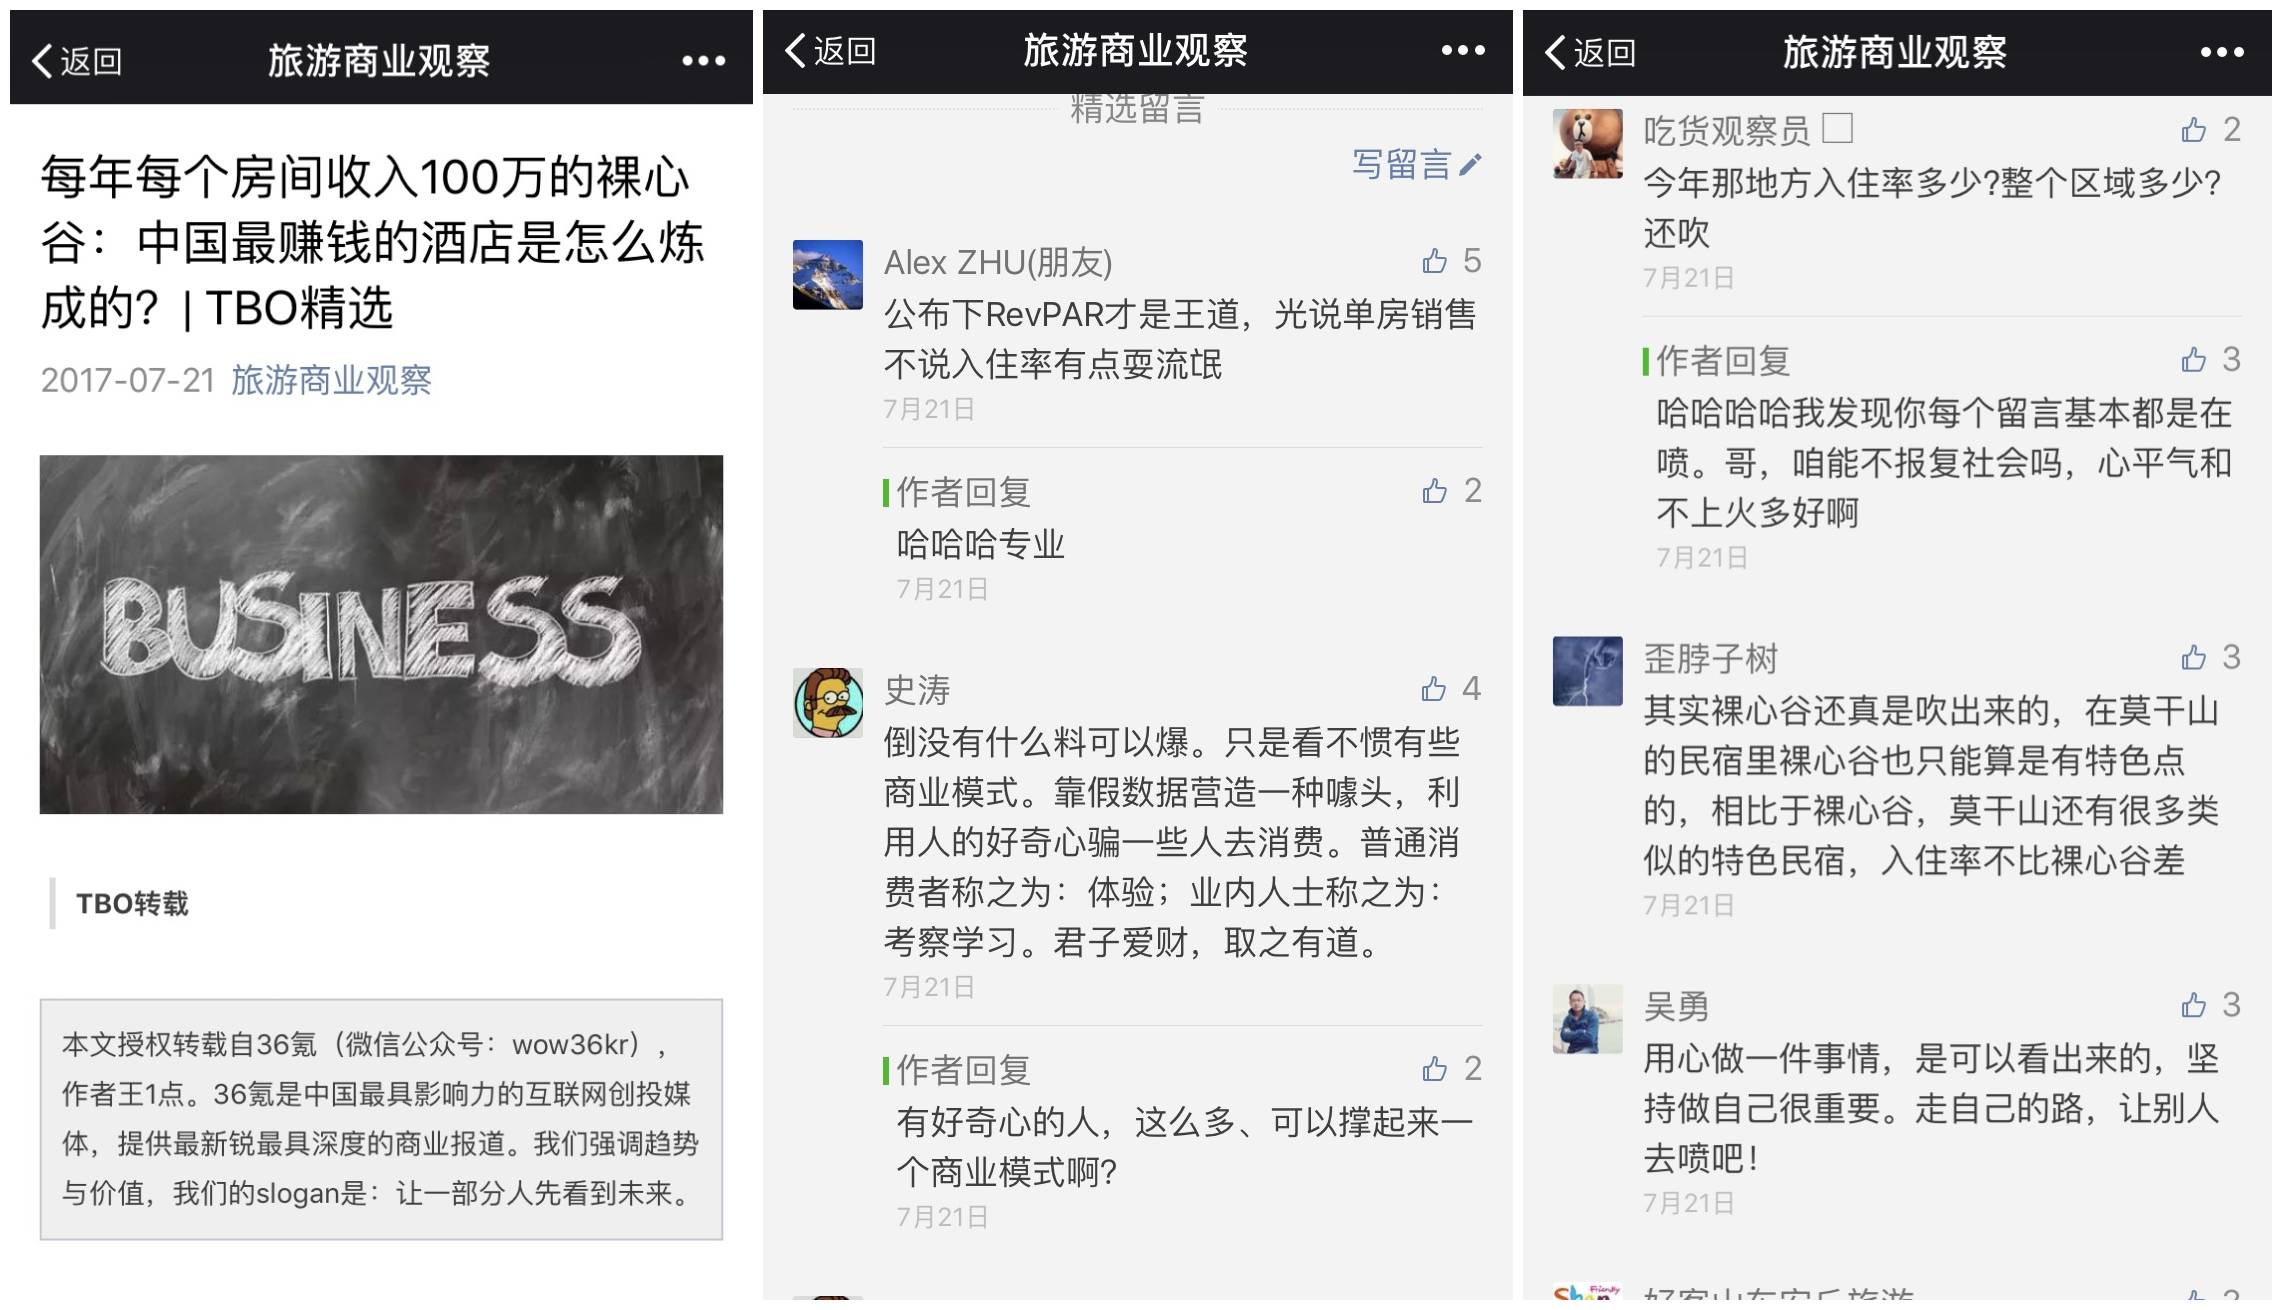Open the BUSINESS chalkboard article image
The height and width of the screenshot is (1310, 2282).
coord(381,634)
